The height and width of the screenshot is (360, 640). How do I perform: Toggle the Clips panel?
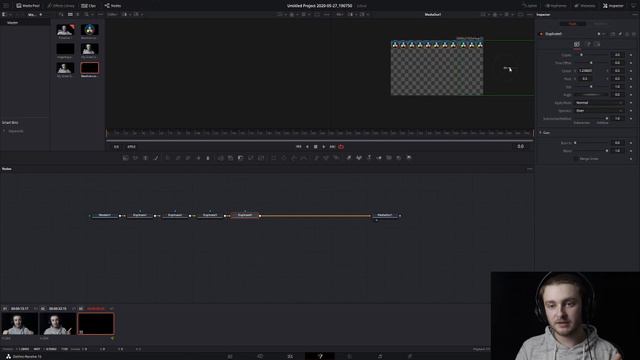click(x=88, y=6)
